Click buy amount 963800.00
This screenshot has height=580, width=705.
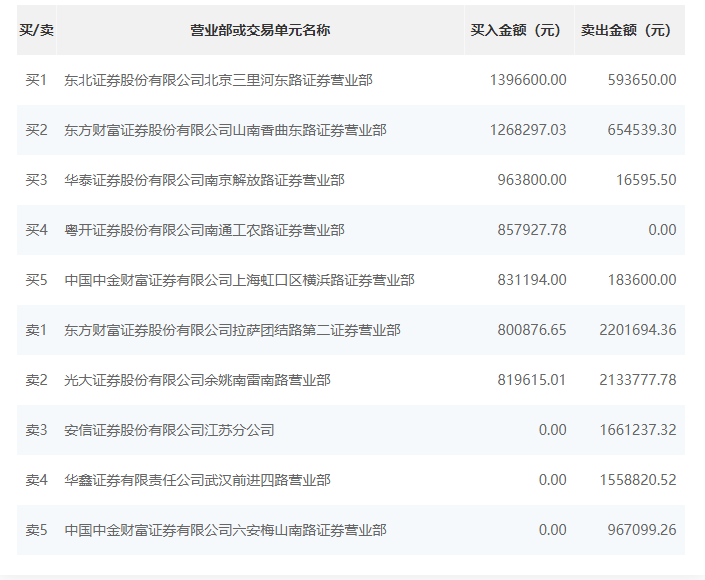[532, 180]
